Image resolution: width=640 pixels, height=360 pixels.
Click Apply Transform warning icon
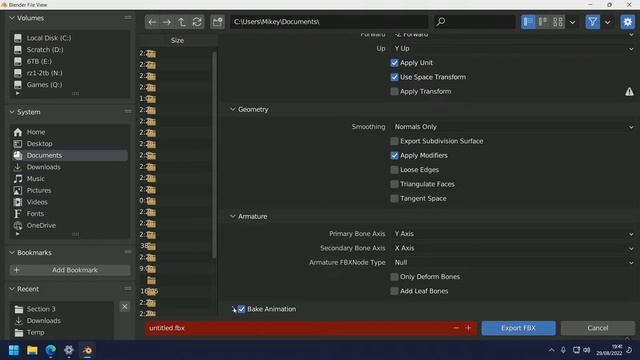coord(629,92)
